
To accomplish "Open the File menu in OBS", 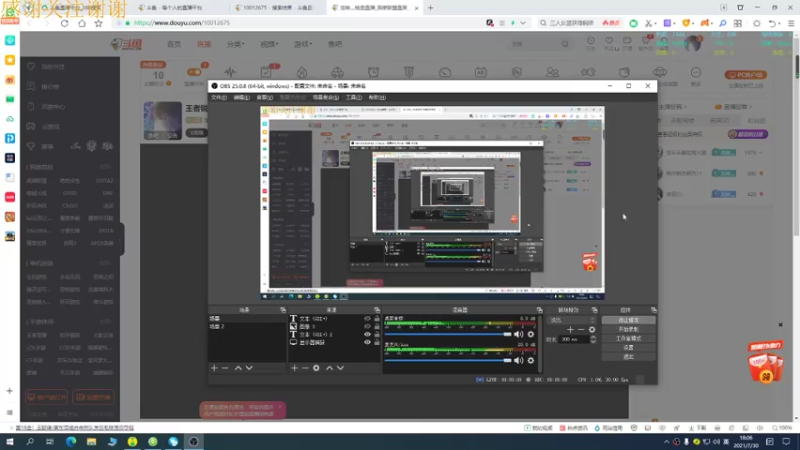I will (x=219, y=97).
